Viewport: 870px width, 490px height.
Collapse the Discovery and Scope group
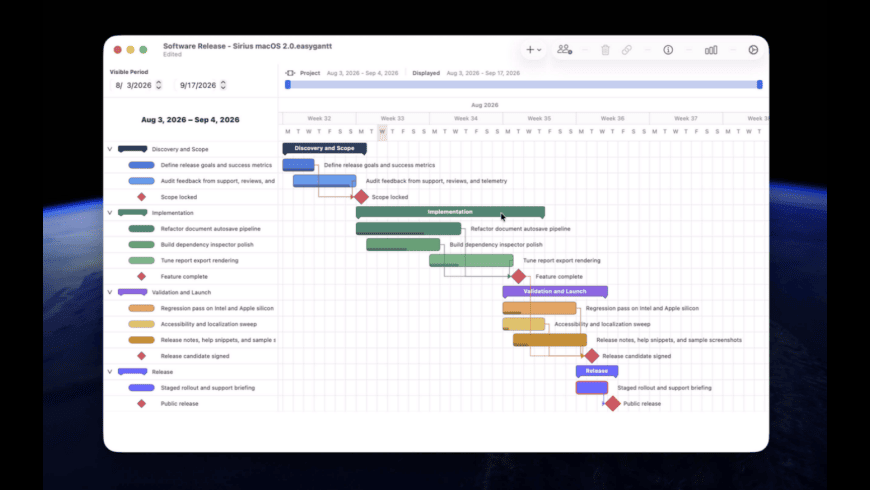(110, 149)
